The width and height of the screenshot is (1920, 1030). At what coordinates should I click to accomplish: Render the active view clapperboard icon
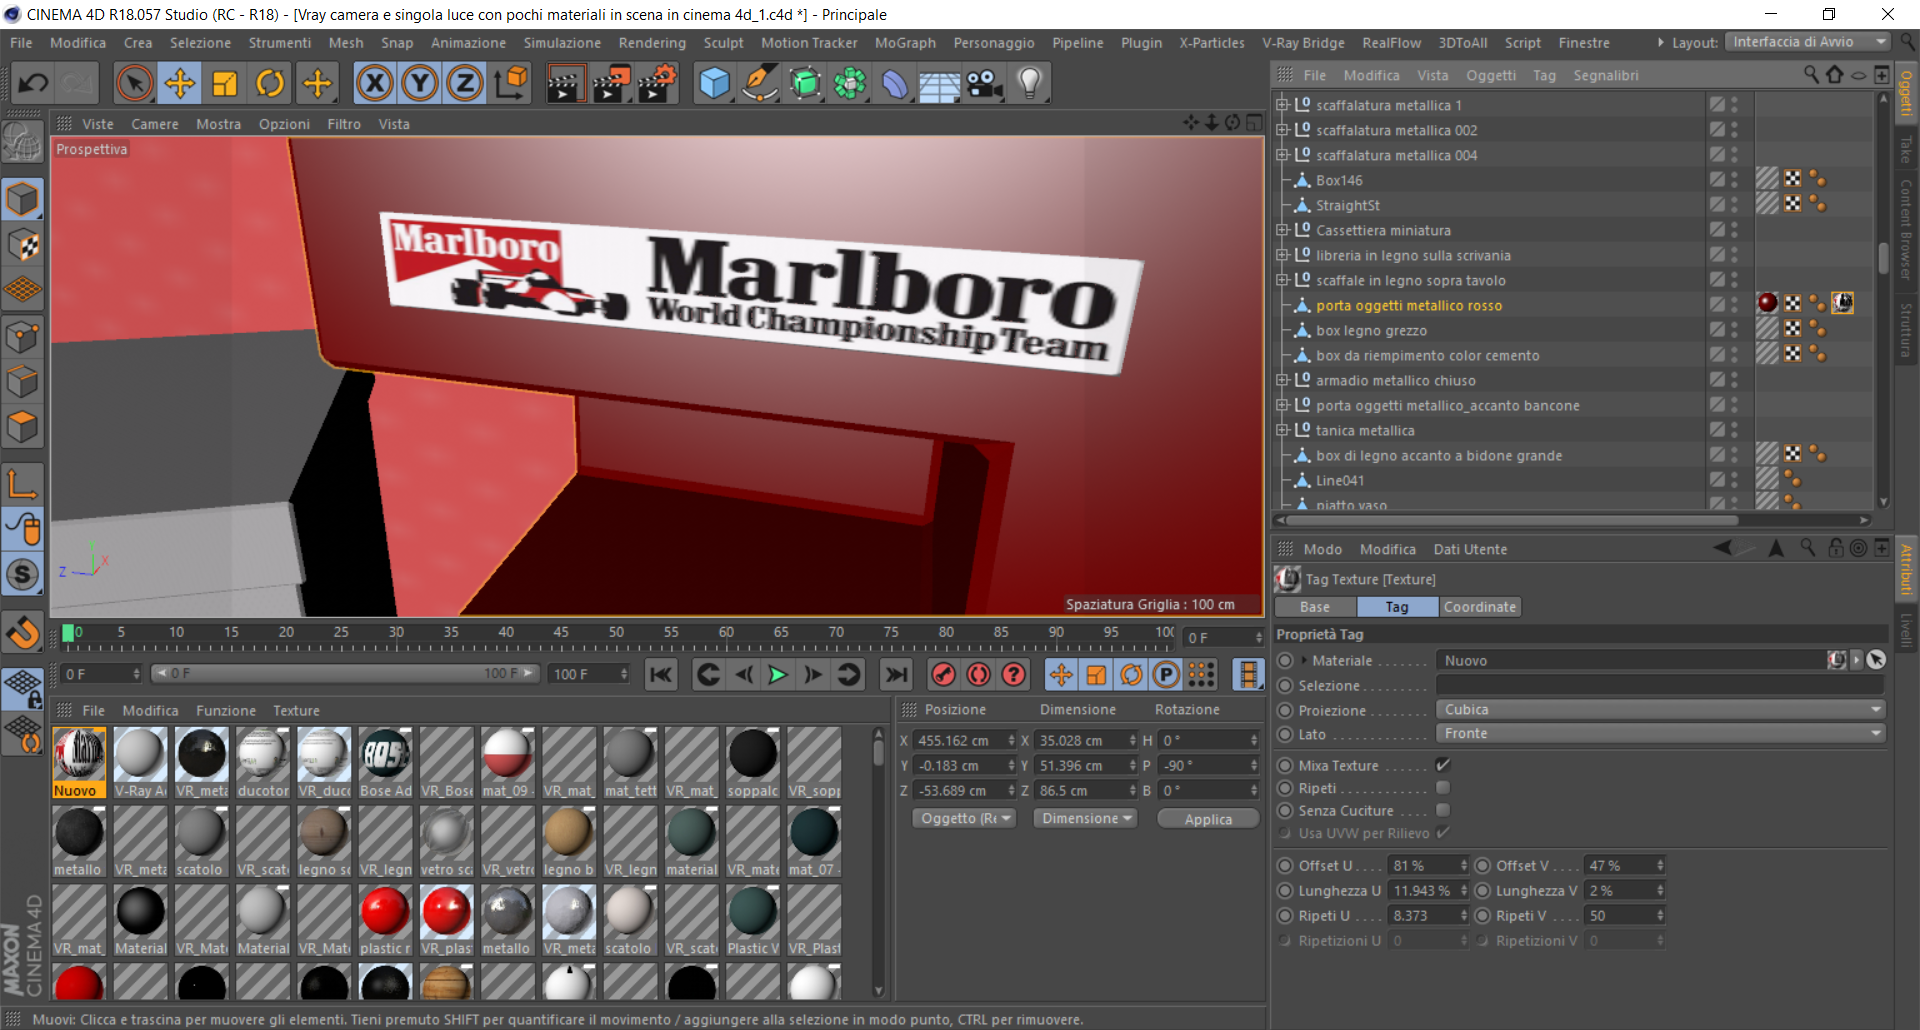click(565, 83)
